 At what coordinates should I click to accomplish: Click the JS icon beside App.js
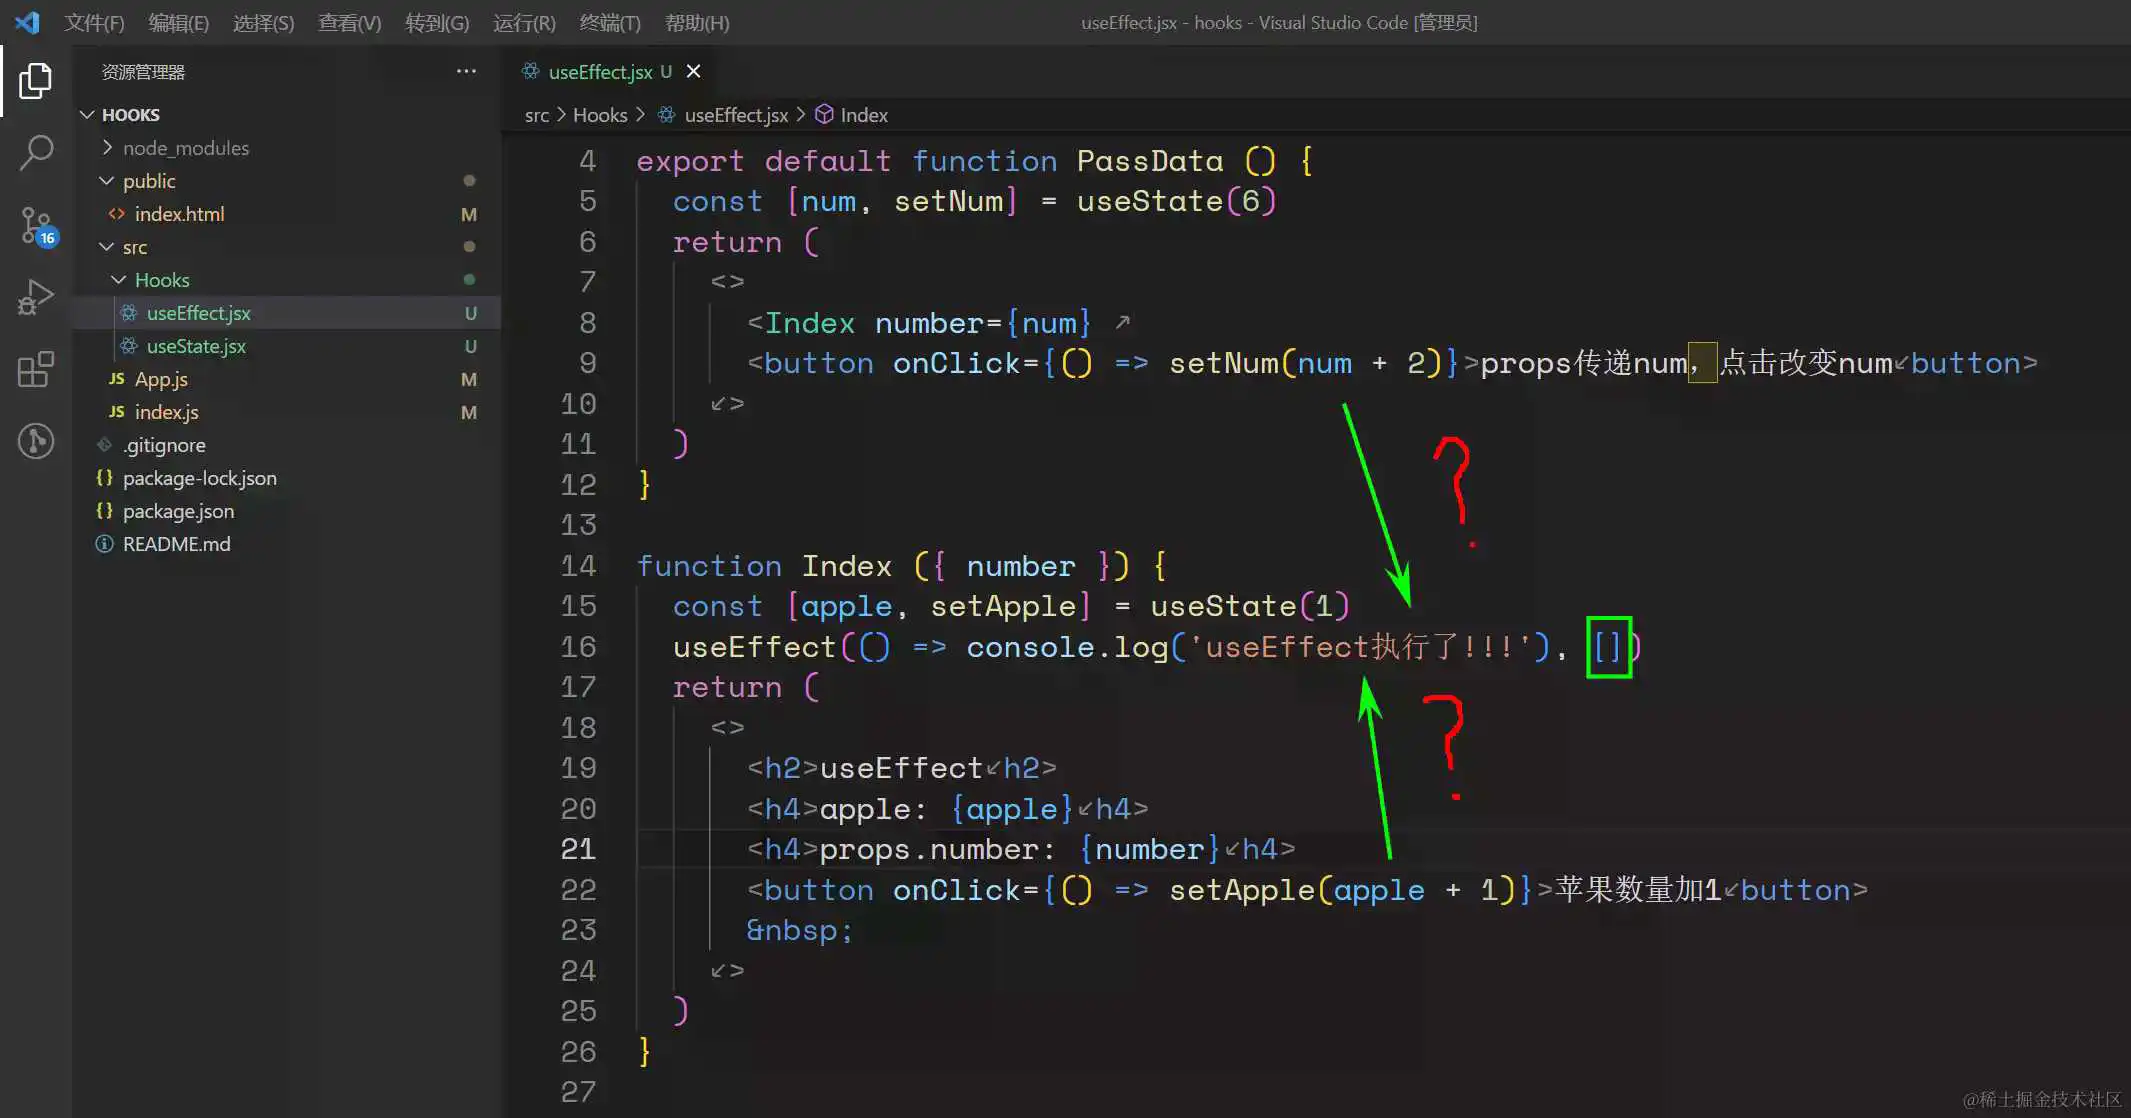point(117,379)
